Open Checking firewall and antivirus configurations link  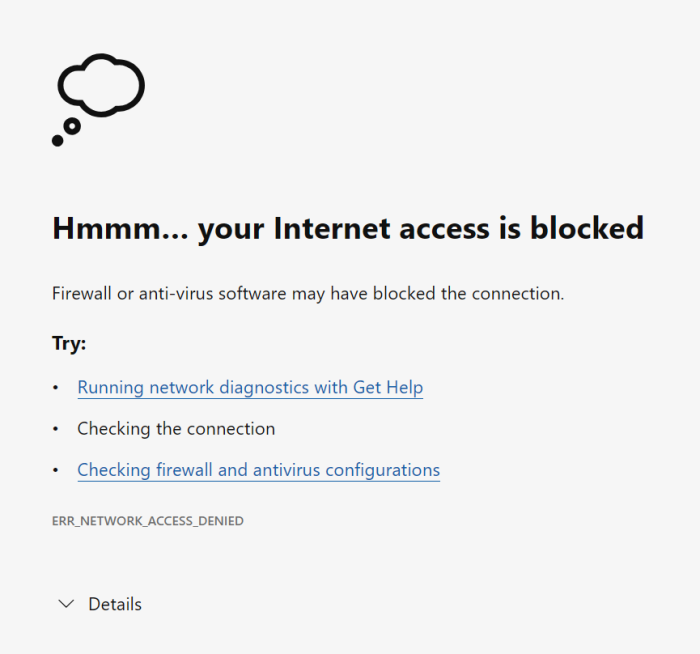pyautogui.click(x=258, y=469)
